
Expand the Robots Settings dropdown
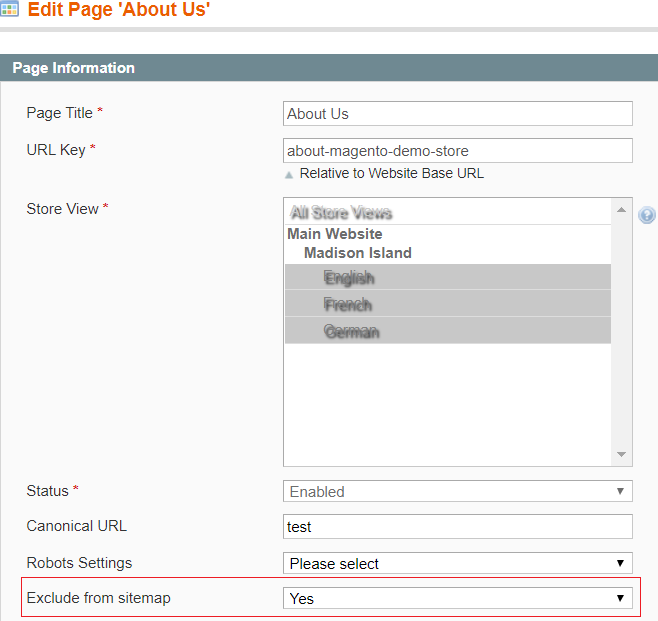click(x=458, y=563)
